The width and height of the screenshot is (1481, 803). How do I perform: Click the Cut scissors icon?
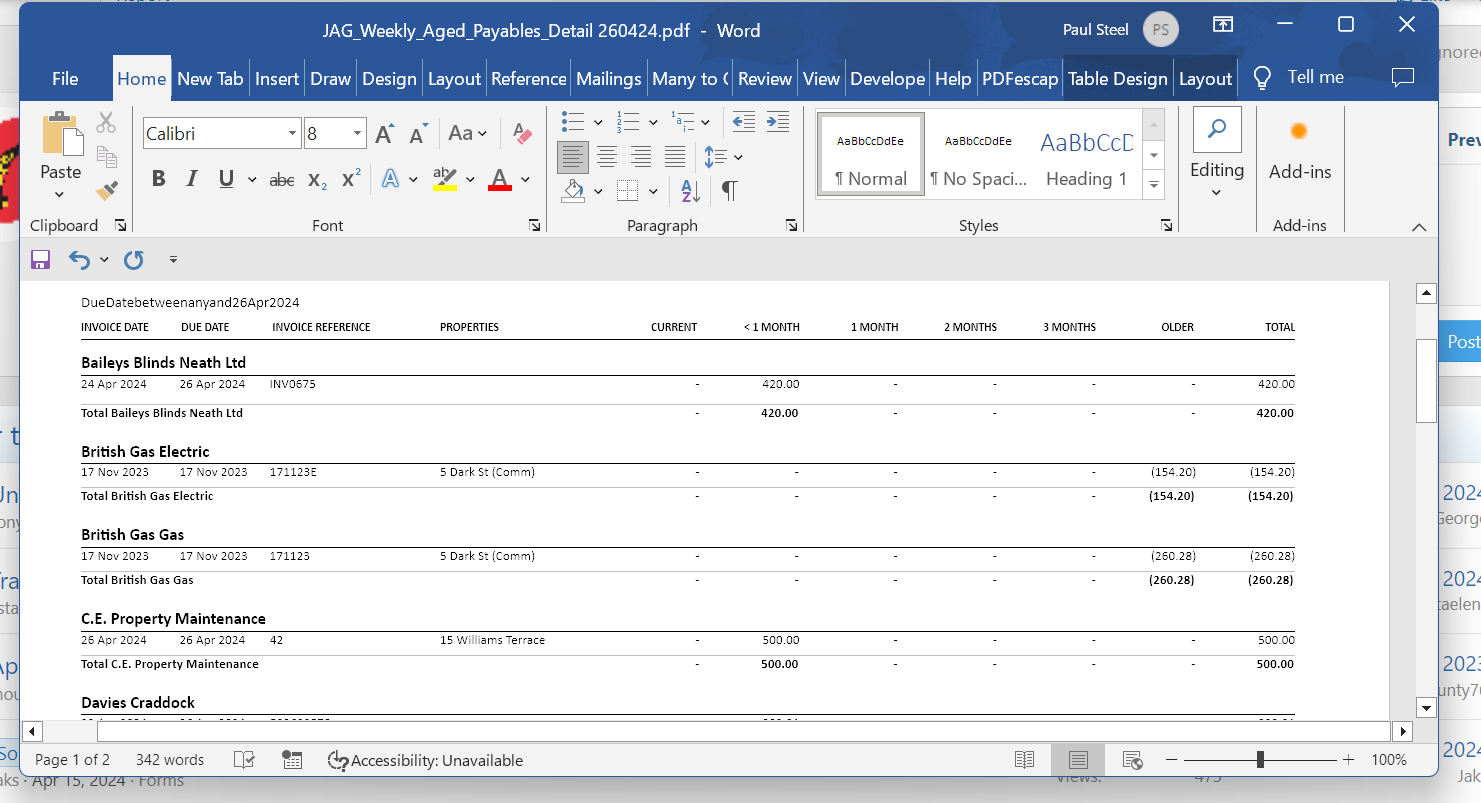106,123
